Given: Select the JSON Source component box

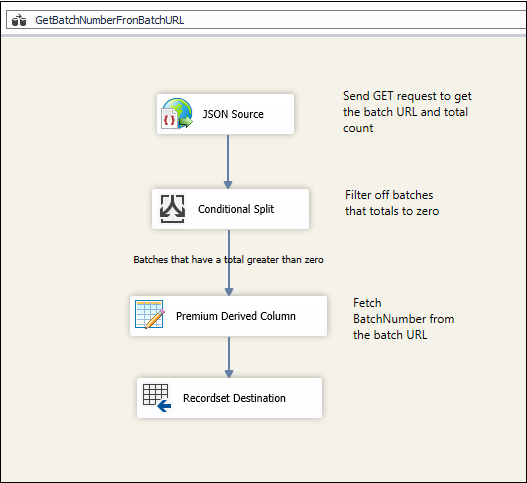Looking at the screenshot, I should (x=226, y=114).
